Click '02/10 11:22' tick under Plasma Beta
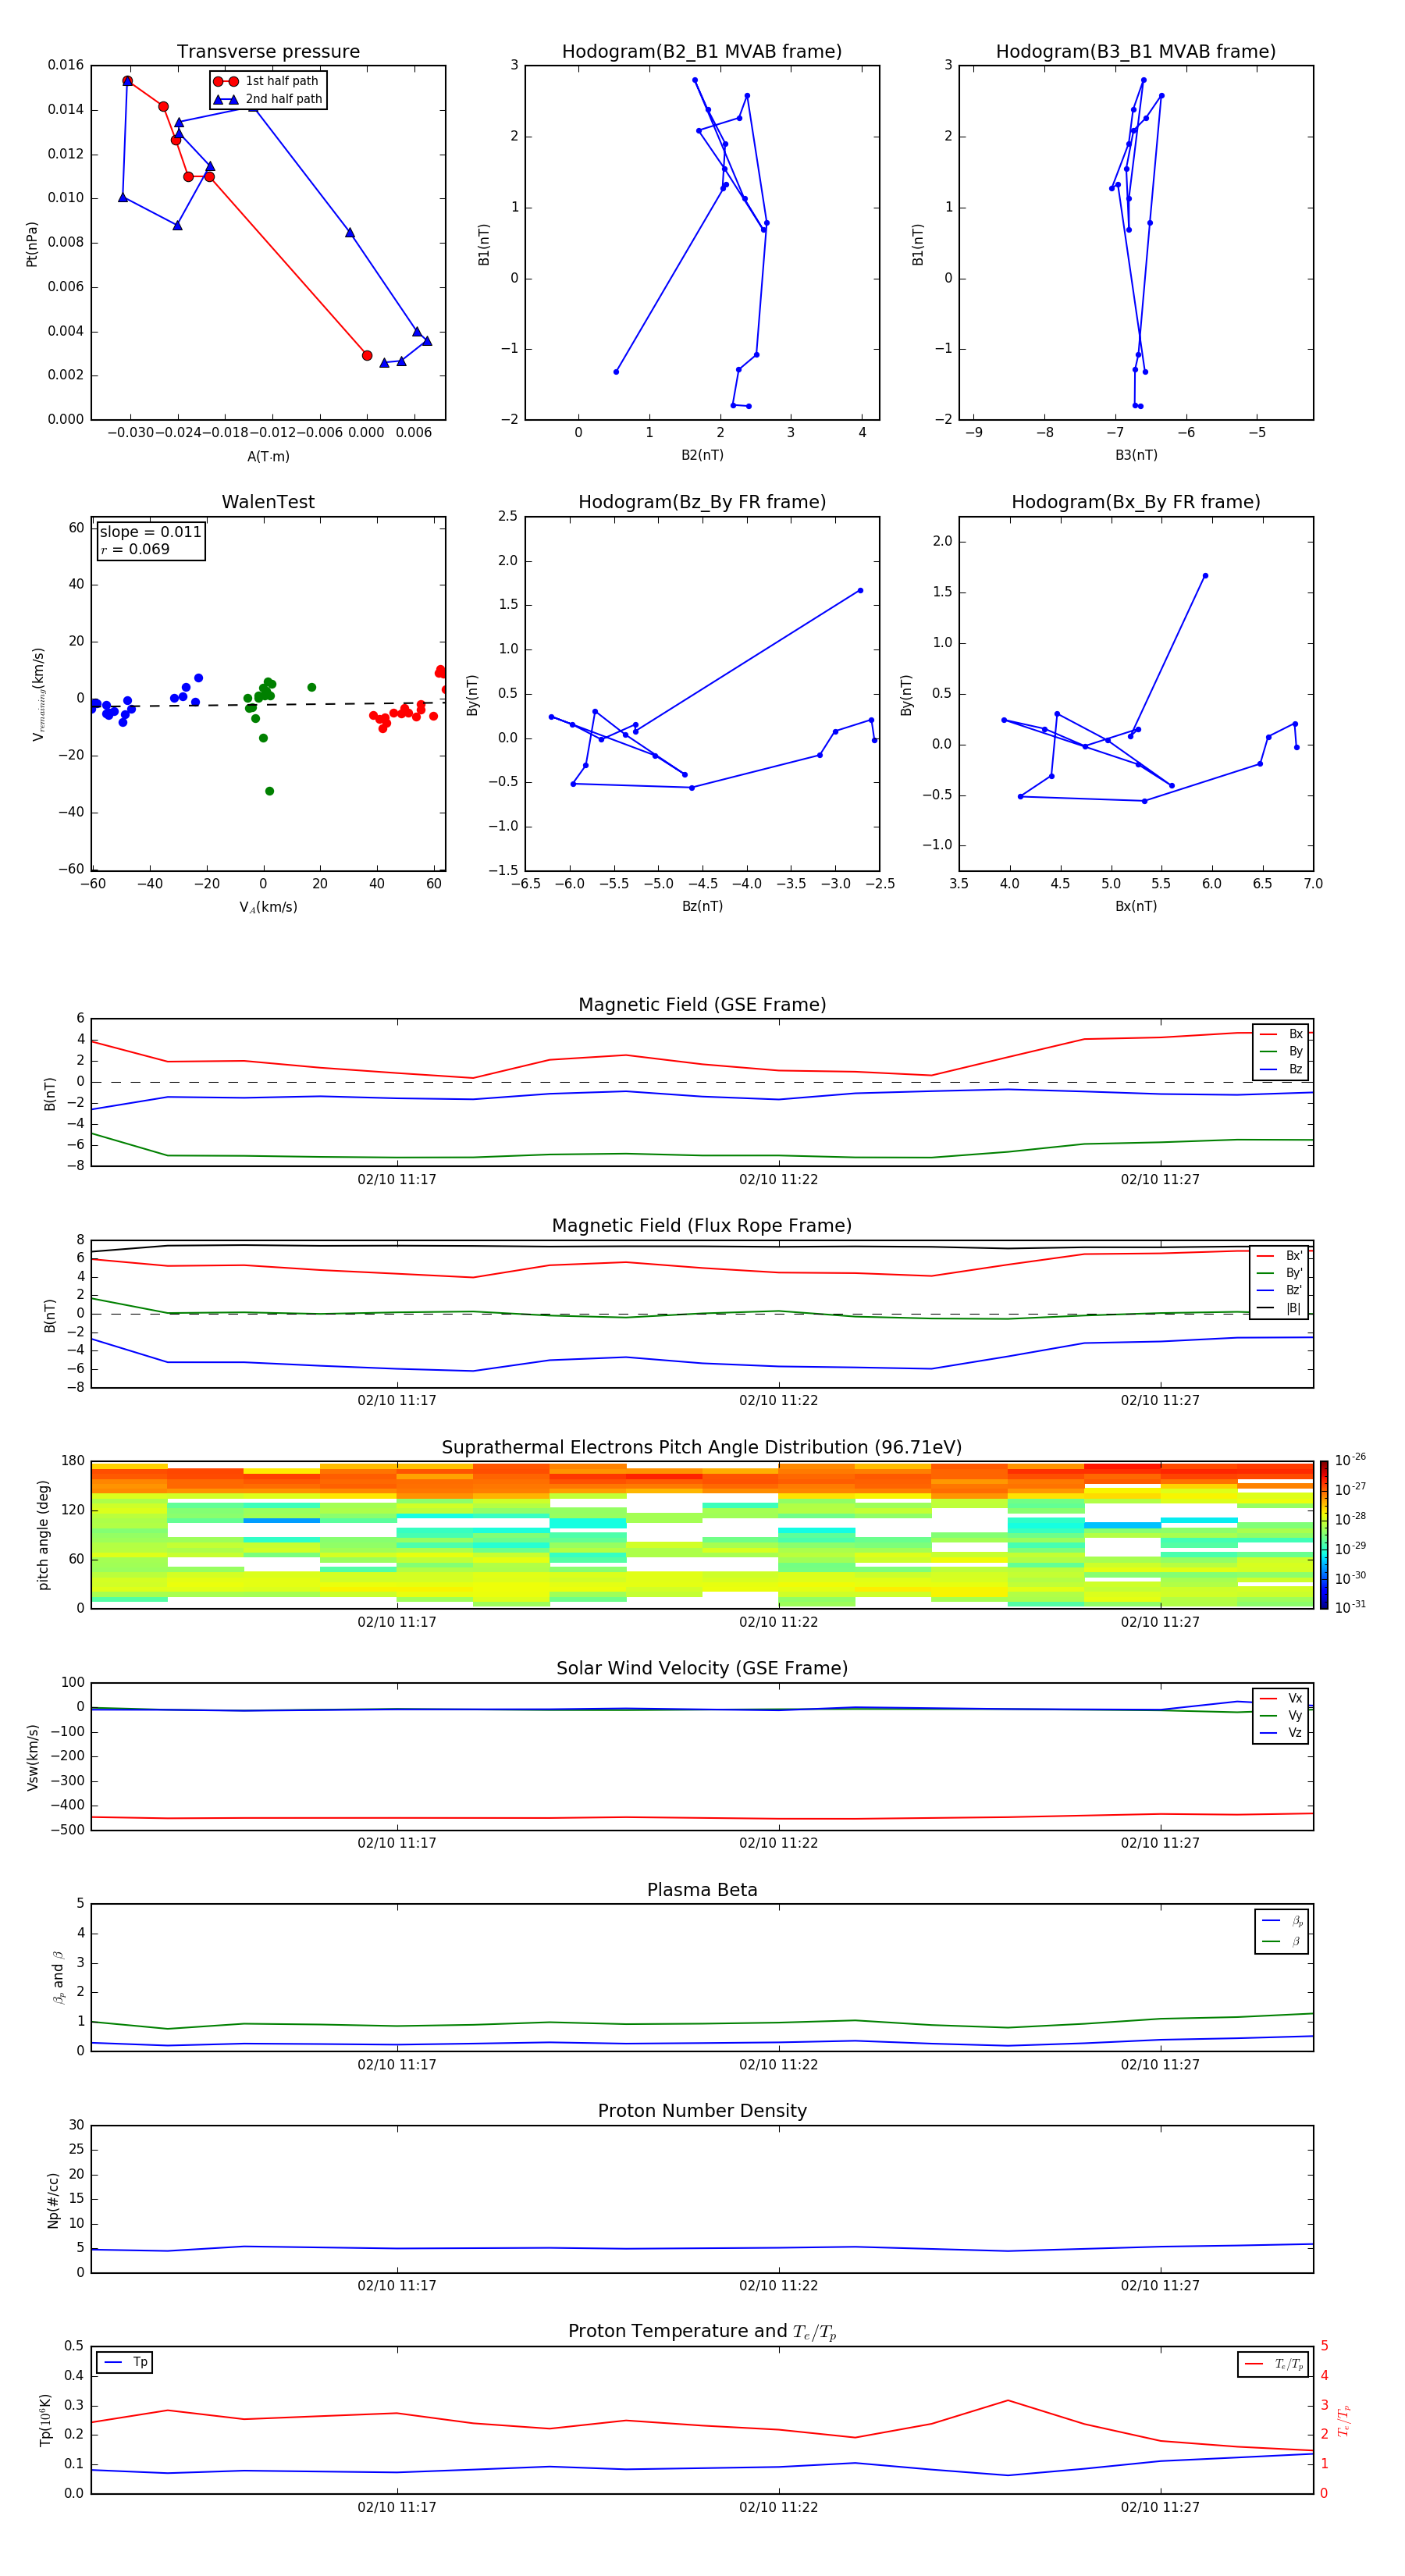This screenshot has width=1405, height=2576. click(779, 2065)
